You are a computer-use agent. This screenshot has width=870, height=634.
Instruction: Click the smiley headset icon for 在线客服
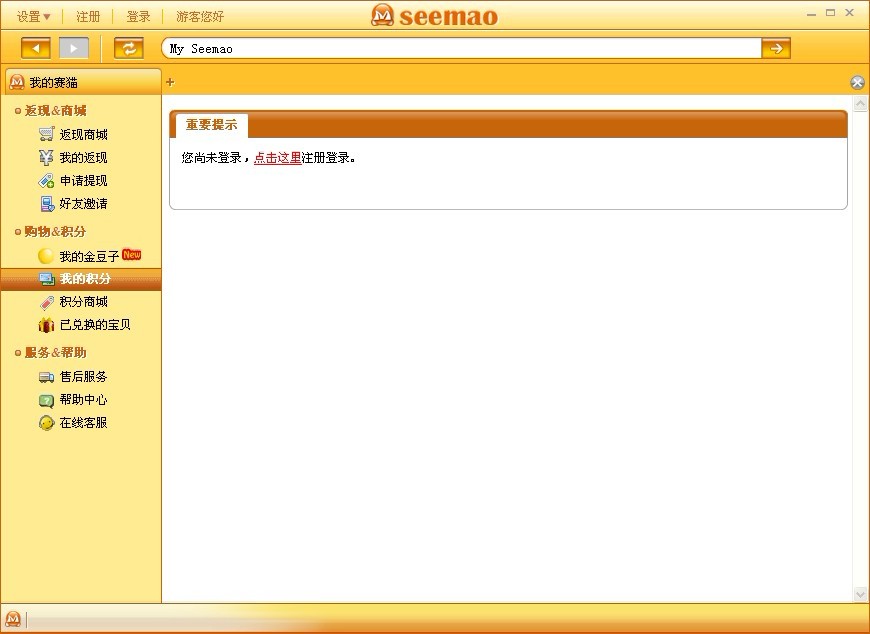tap(47, 423)
